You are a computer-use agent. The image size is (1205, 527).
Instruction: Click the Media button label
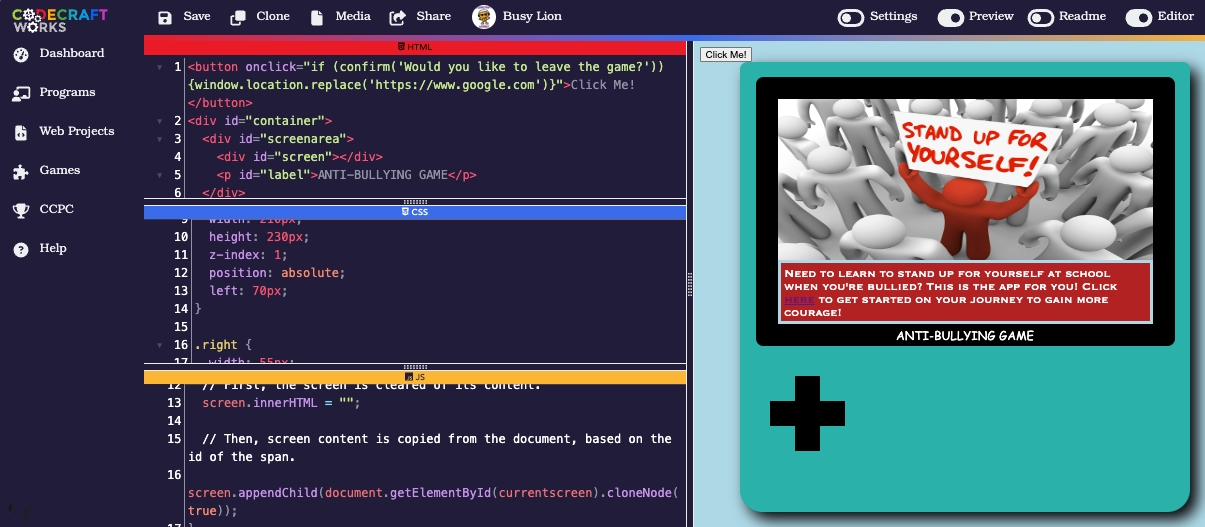(353, 17)
